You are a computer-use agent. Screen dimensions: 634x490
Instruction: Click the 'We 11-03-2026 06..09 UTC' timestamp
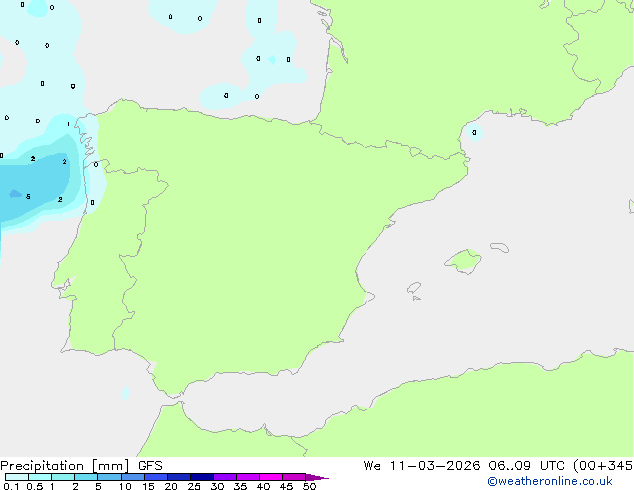[x=466, y=466]
